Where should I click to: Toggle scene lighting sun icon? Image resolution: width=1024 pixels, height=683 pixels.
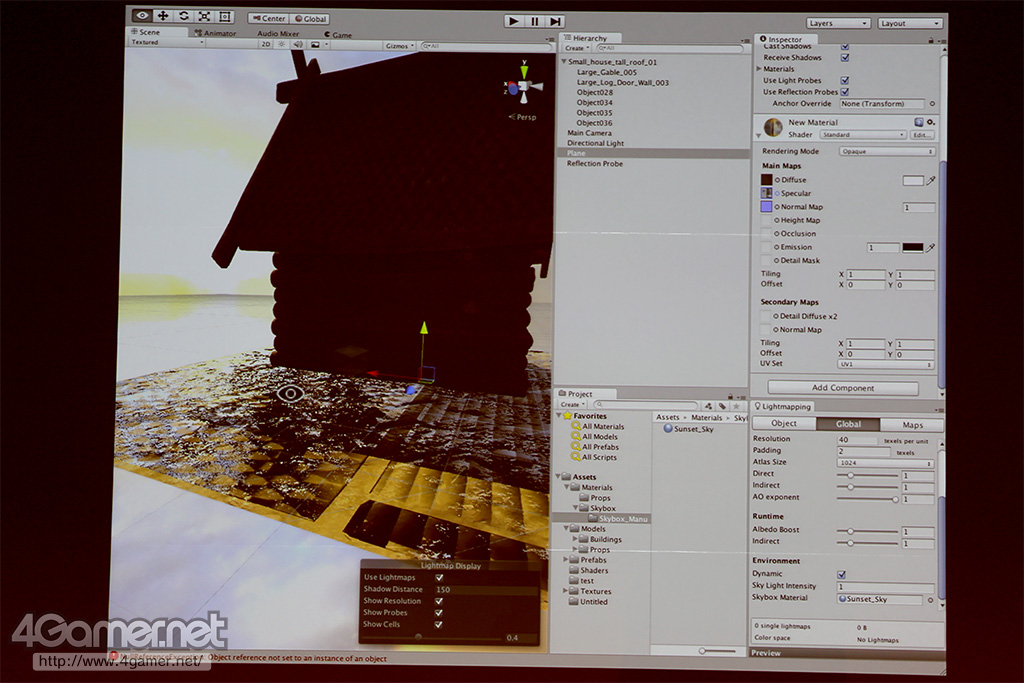pos(281,44)
